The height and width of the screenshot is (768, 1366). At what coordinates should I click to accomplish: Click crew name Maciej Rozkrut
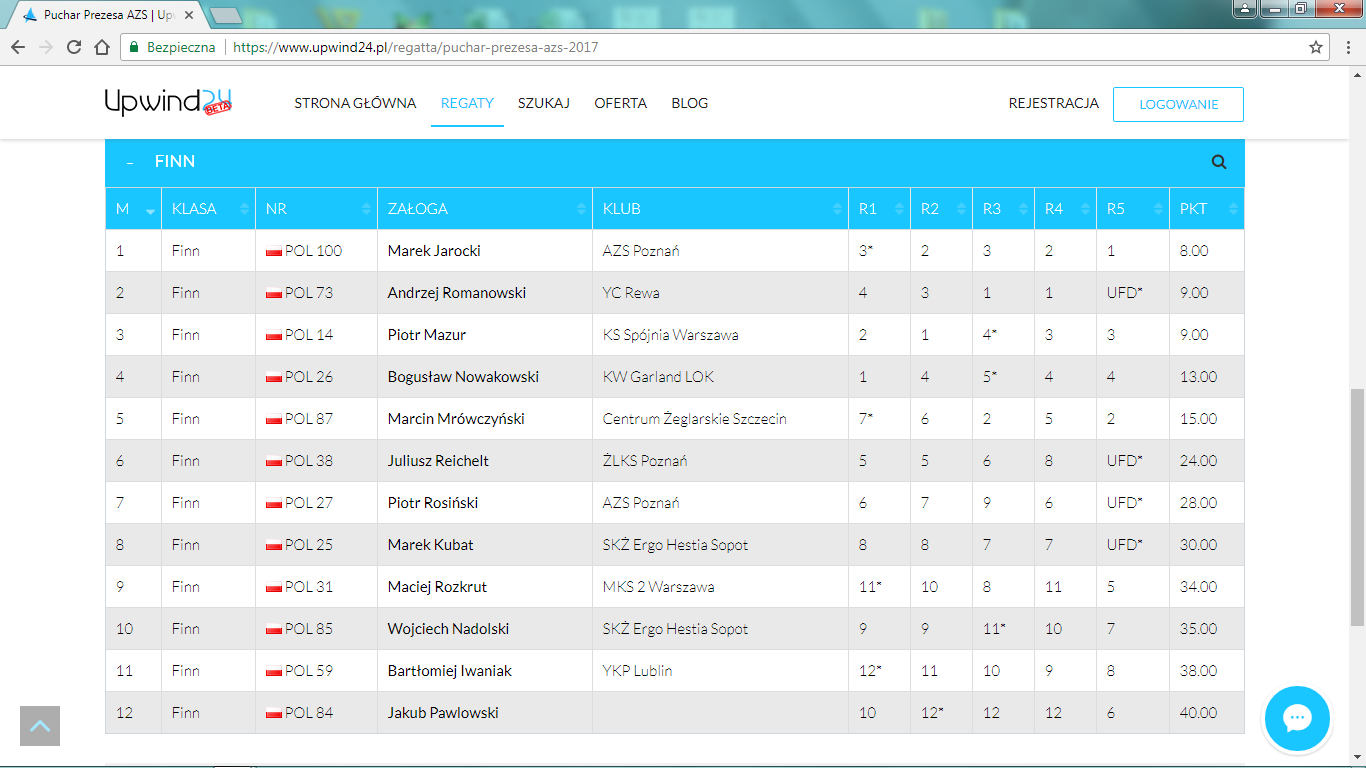click(437, 587)
